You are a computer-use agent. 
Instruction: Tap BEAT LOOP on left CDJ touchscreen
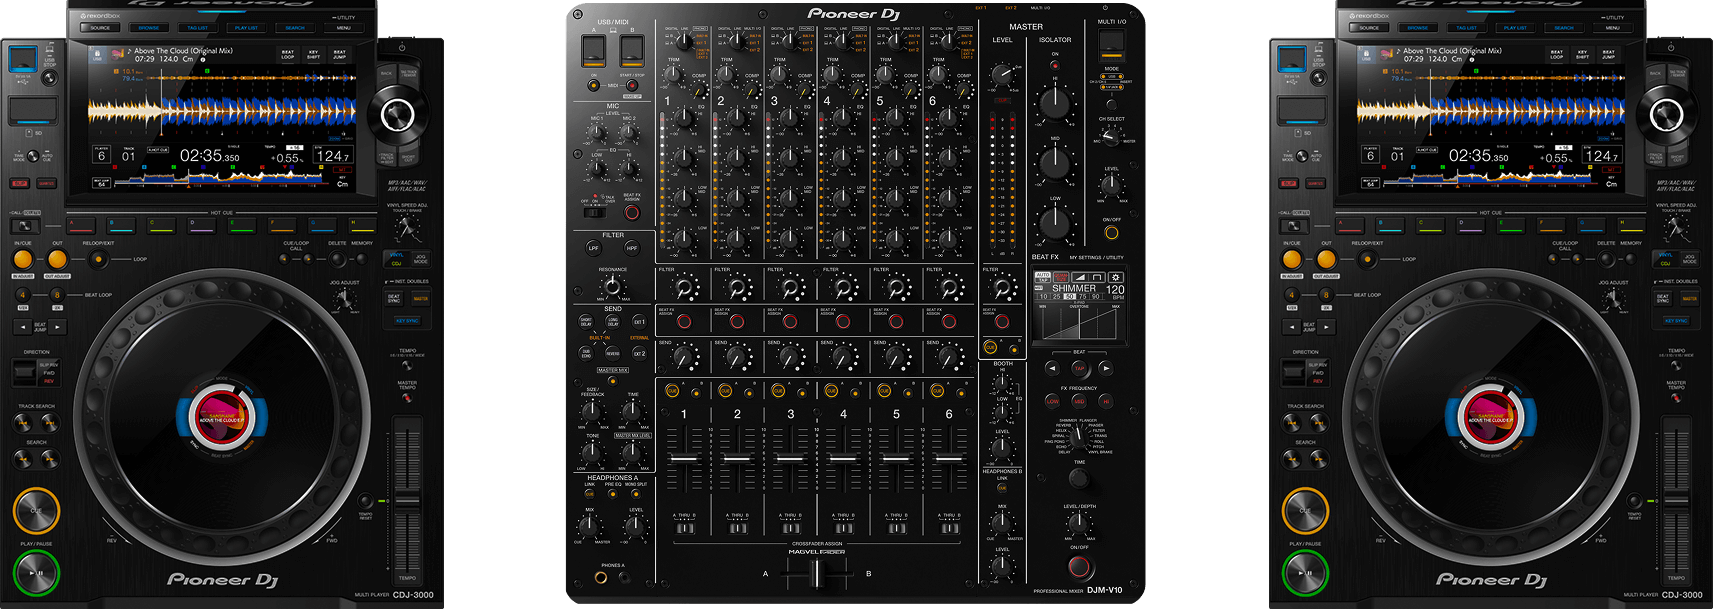[288, 54]
